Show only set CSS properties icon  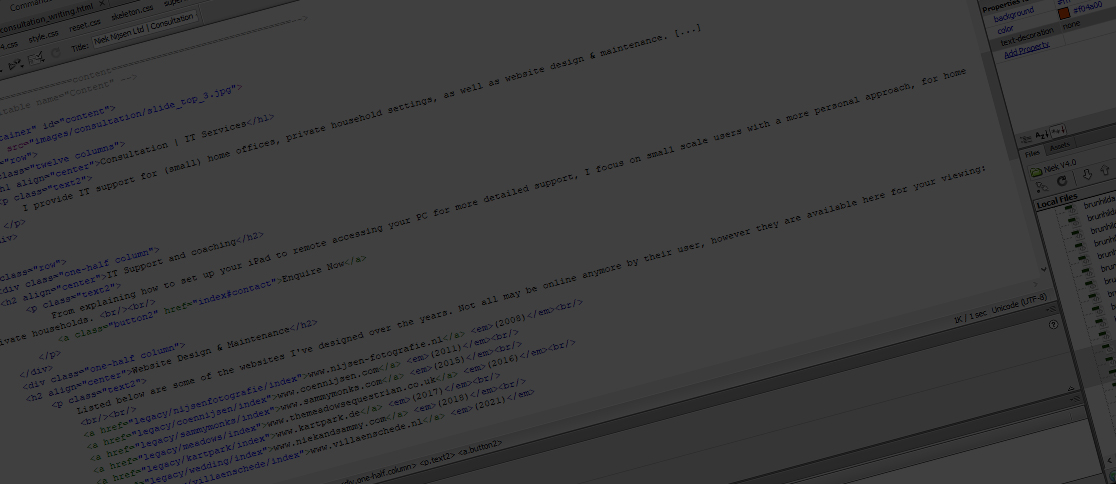pyautogui.click(x=1058, y=130)
